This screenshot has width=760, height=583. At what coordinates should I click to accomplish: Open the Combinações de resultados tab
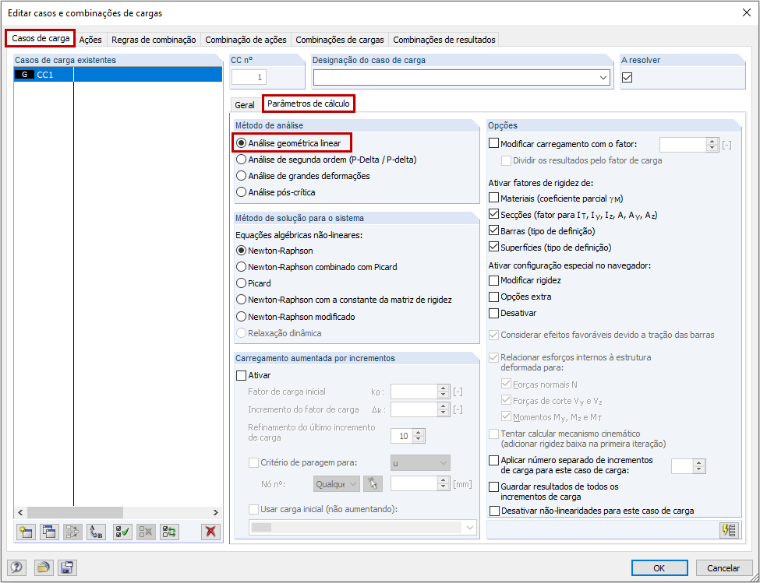point(444,40)
